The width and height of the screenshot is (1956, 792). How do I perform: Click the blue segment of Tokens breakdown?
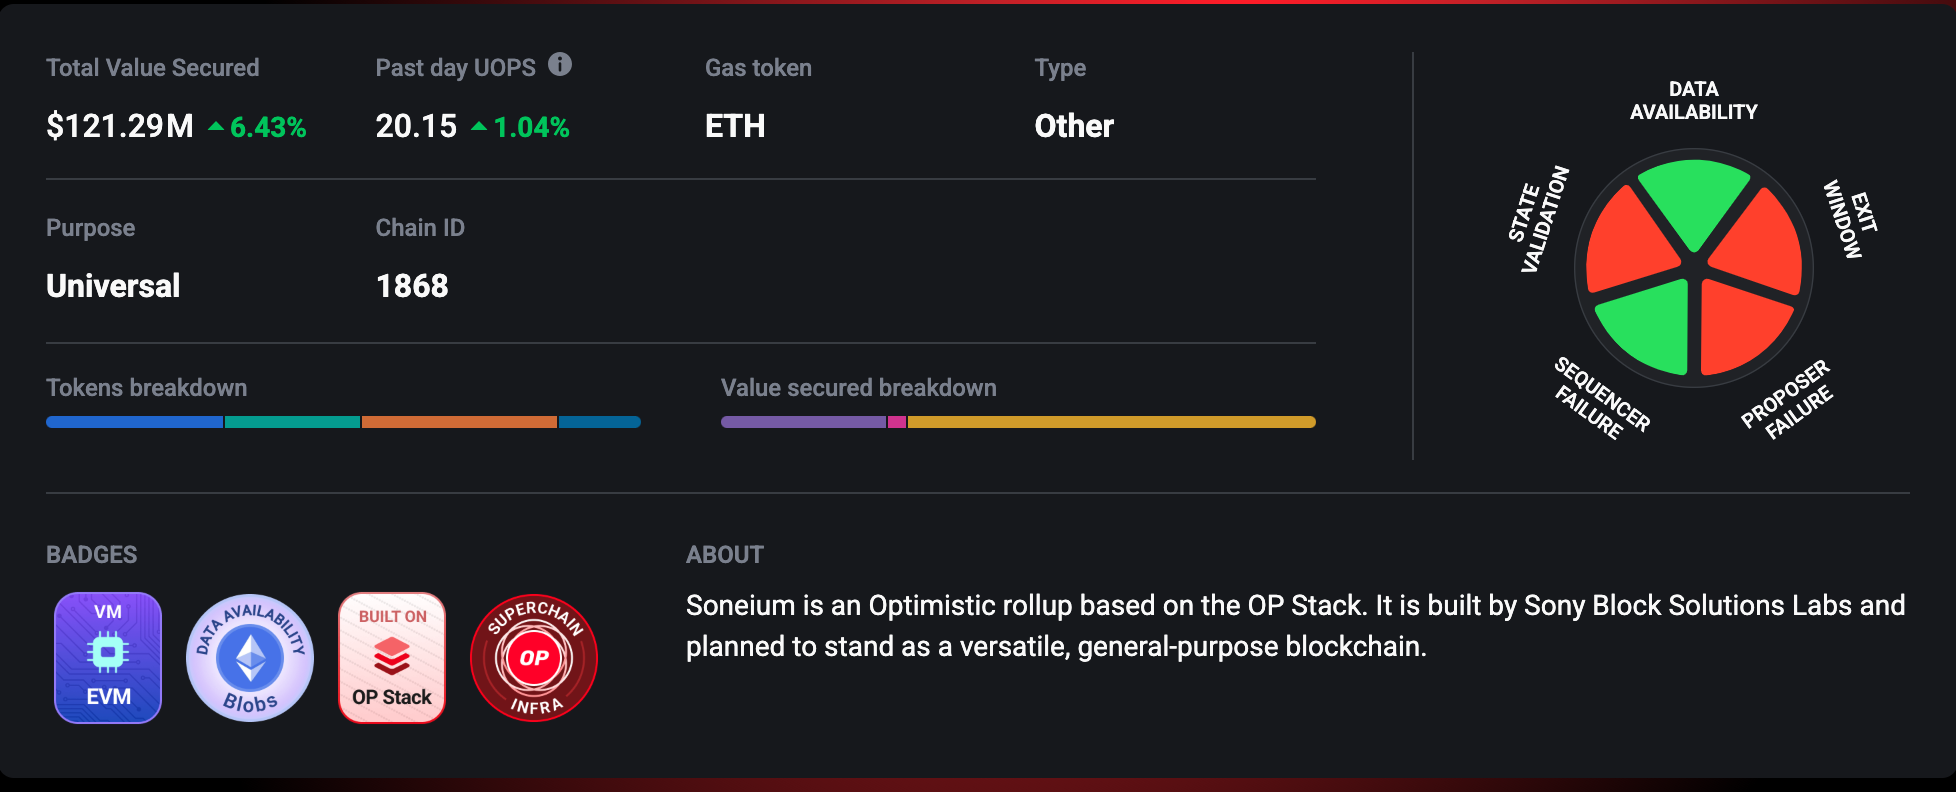pyautogui.click(x=134, y=422)
